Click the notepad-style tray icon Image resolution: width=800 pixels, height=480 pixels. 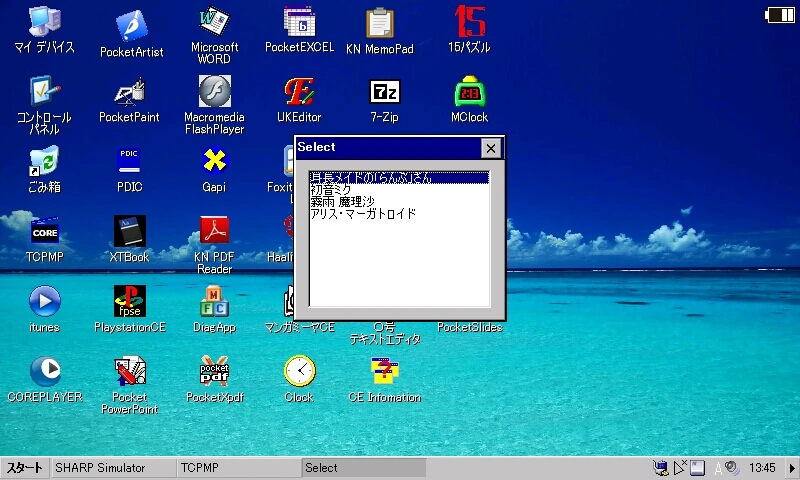(697, 468)
